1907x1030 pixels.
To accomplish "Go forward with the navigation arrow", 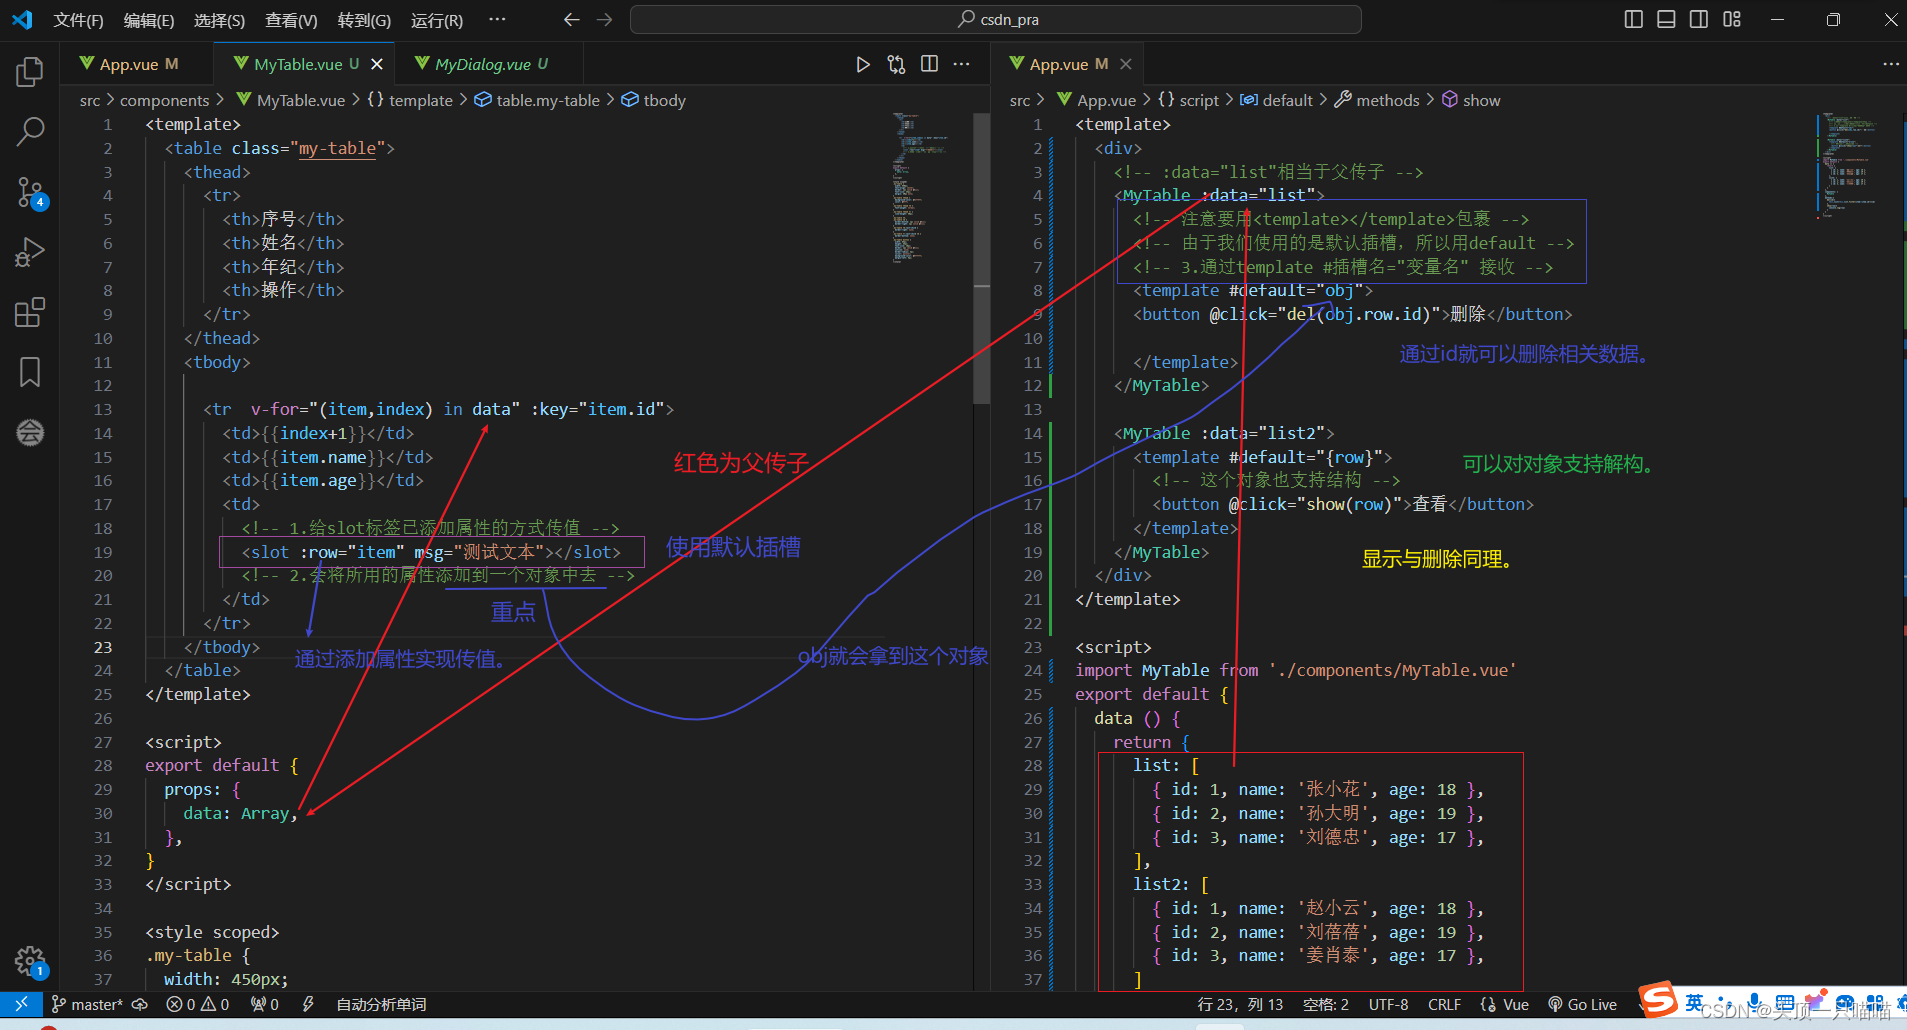I will tap(604, 19).
